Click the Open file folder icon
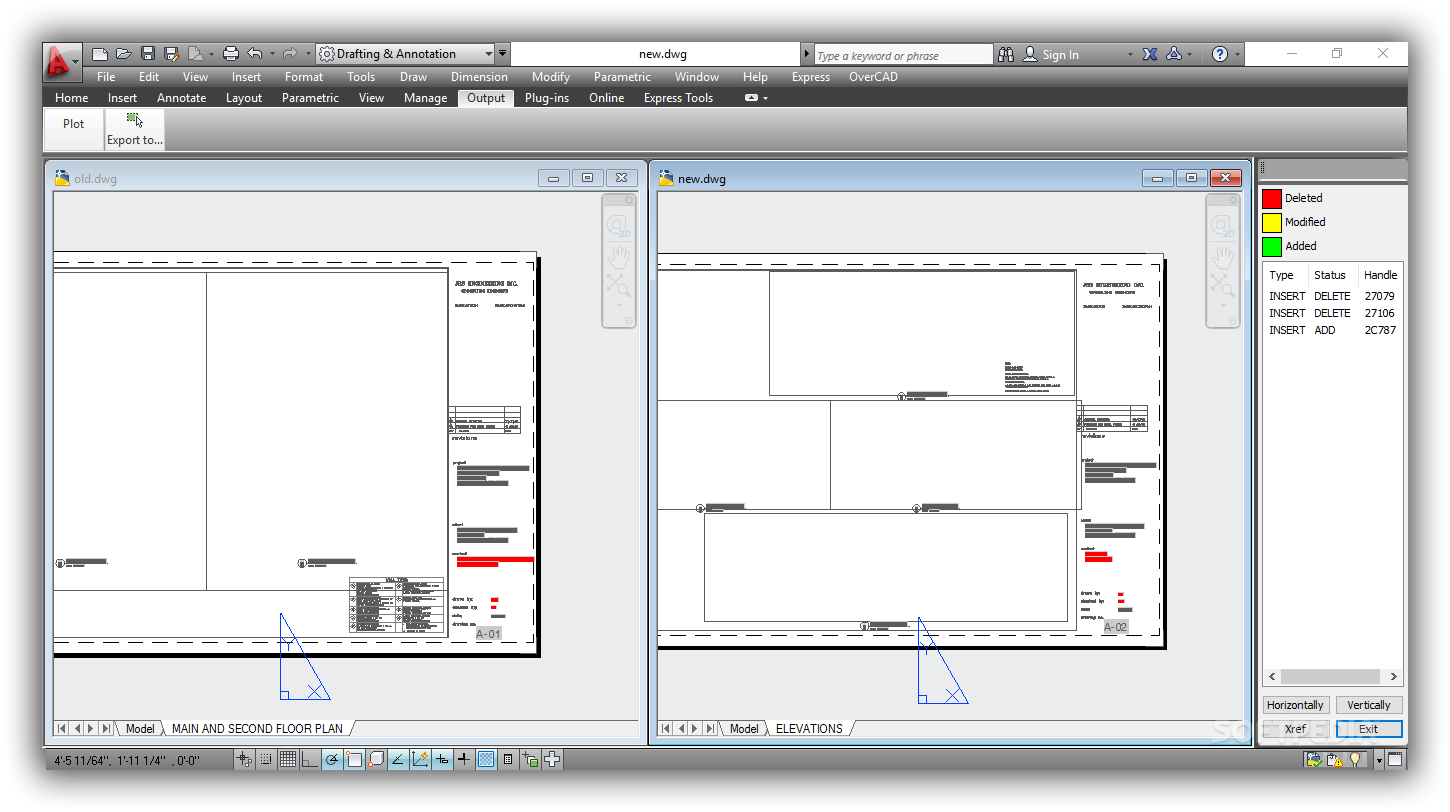 pyautogui.click(x=123, y=54)
